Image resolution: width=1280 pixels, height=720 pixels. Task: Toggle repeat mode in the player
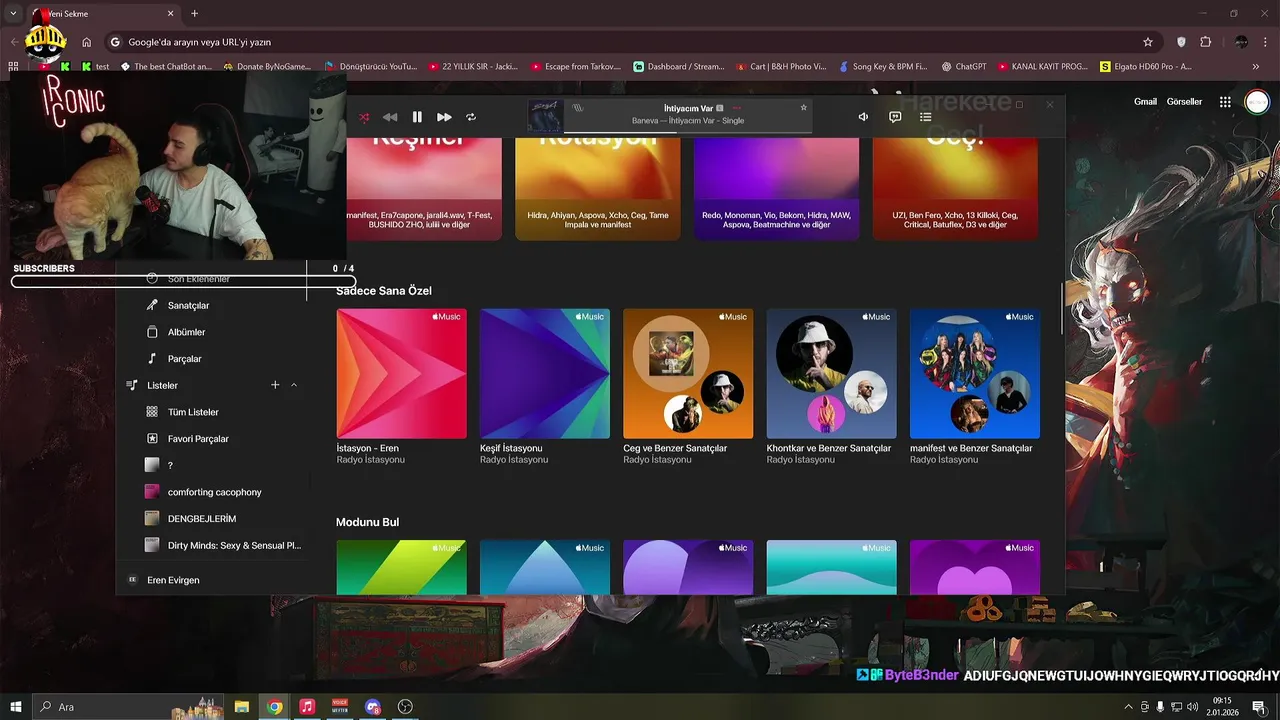471,117
